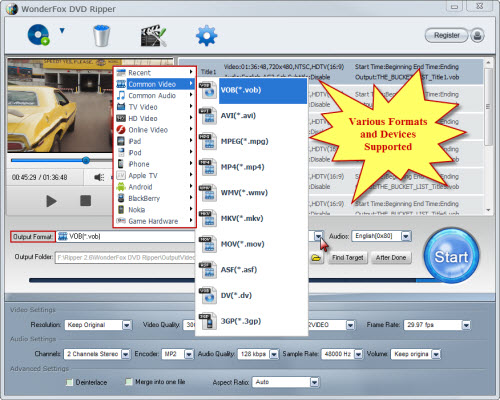Open the Apple TV category
This screenshot has width=500, height=400.
coord(155,175)
